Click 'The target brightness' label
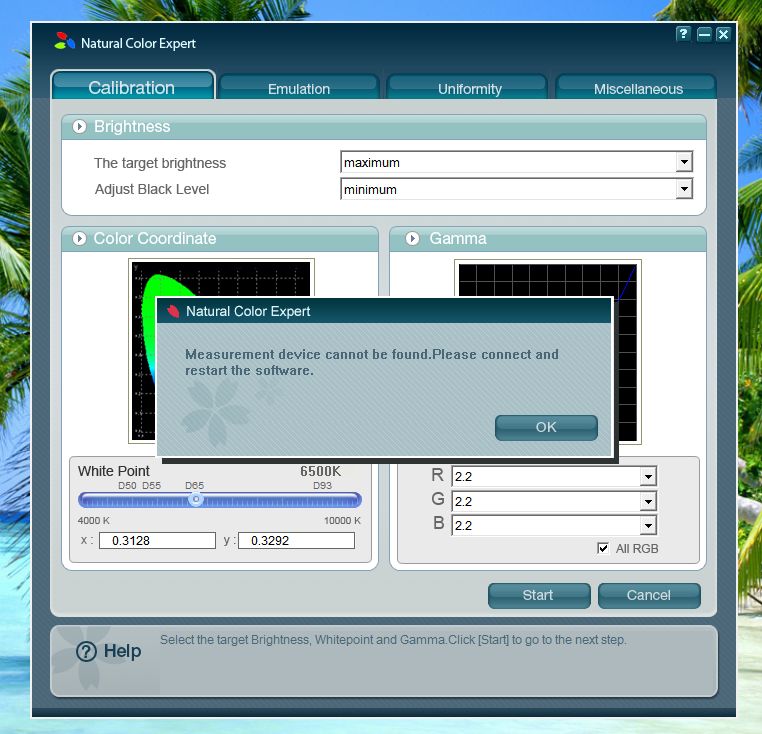 click(160, 163)
